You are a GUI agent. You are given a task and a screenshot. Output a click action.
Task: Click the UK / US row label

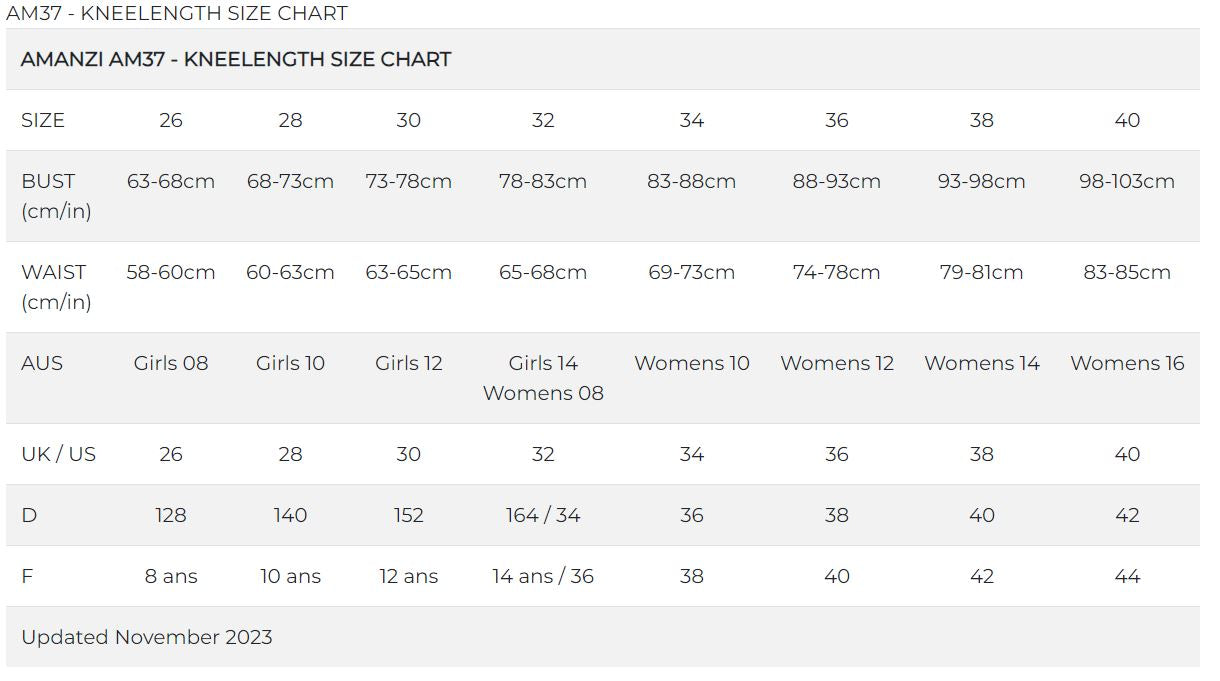click(58, 454)
